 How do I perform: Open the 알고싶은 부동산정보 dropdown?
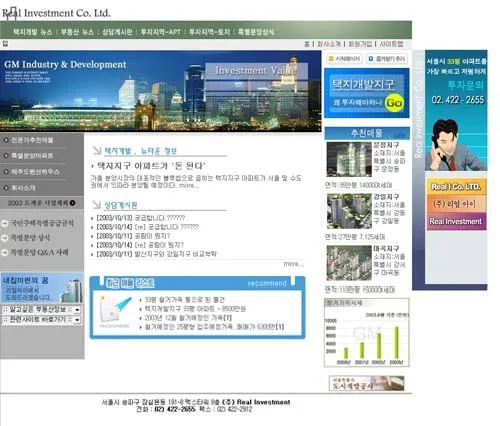point(41,310)
